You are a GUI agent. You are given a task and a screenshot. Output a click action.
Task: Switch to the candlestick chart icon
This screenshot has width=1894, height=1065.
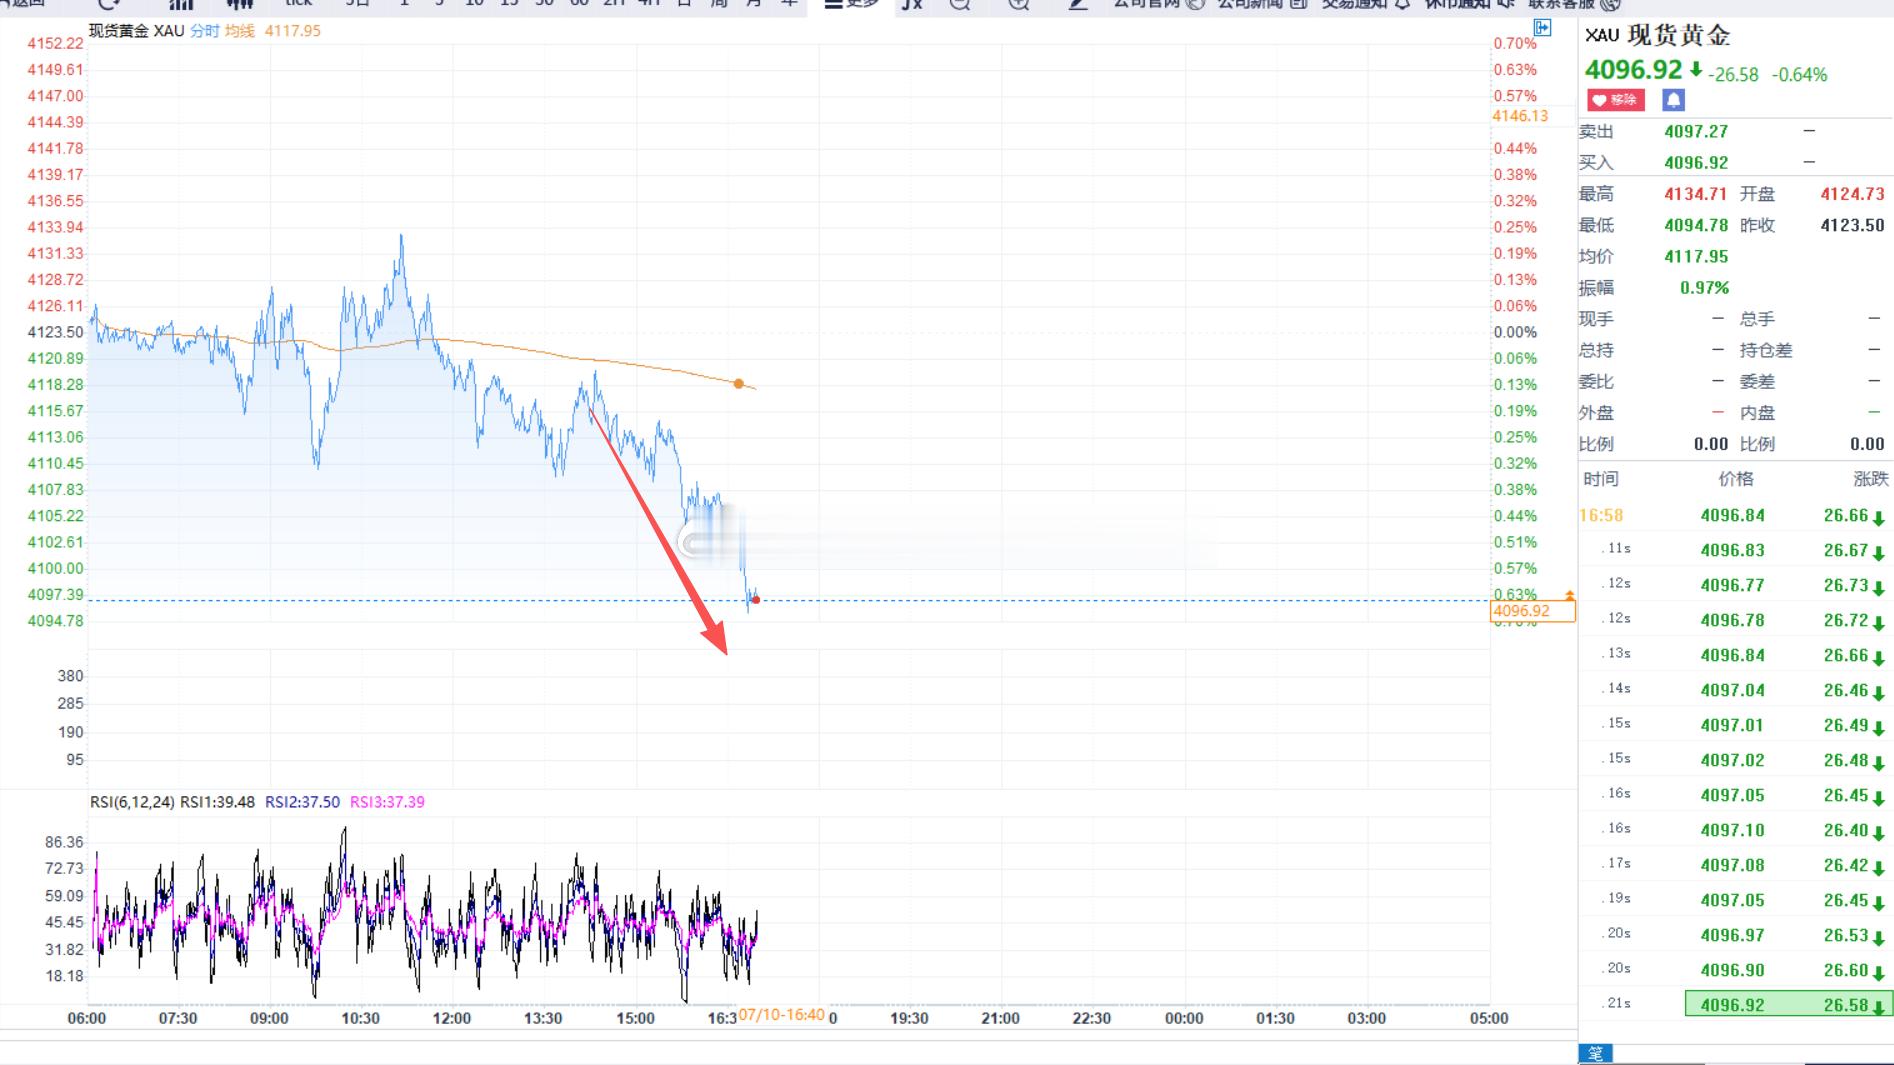(240, 4)
